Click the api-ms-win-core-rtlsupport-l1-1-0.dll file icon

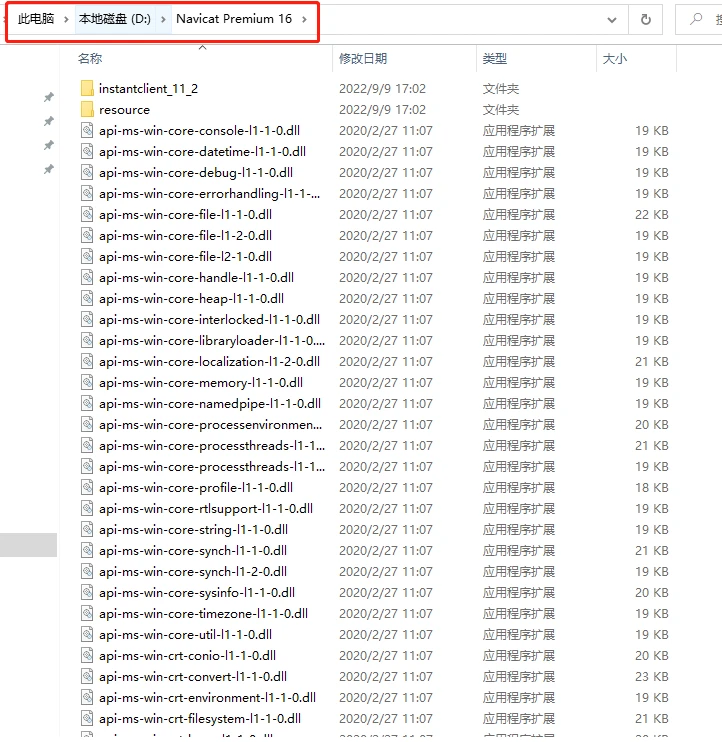point(87,508)
